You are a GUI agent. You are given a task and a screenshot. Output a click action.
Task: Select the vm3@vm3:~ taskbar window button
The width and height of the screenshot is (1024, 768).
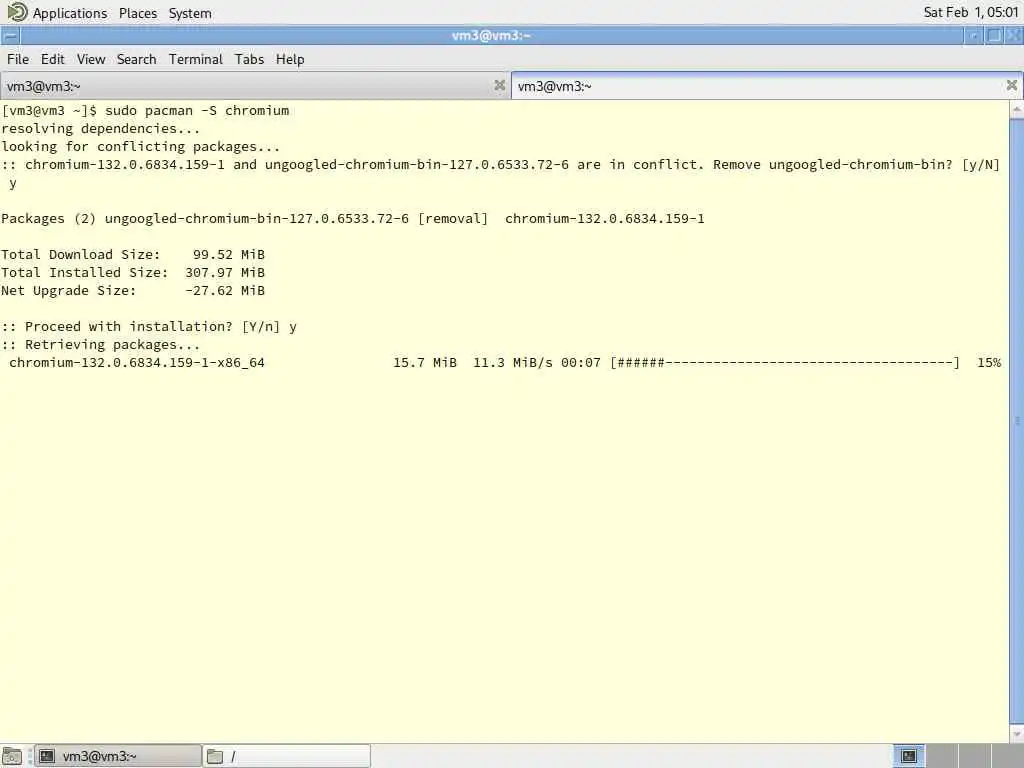tap(118, 756)
